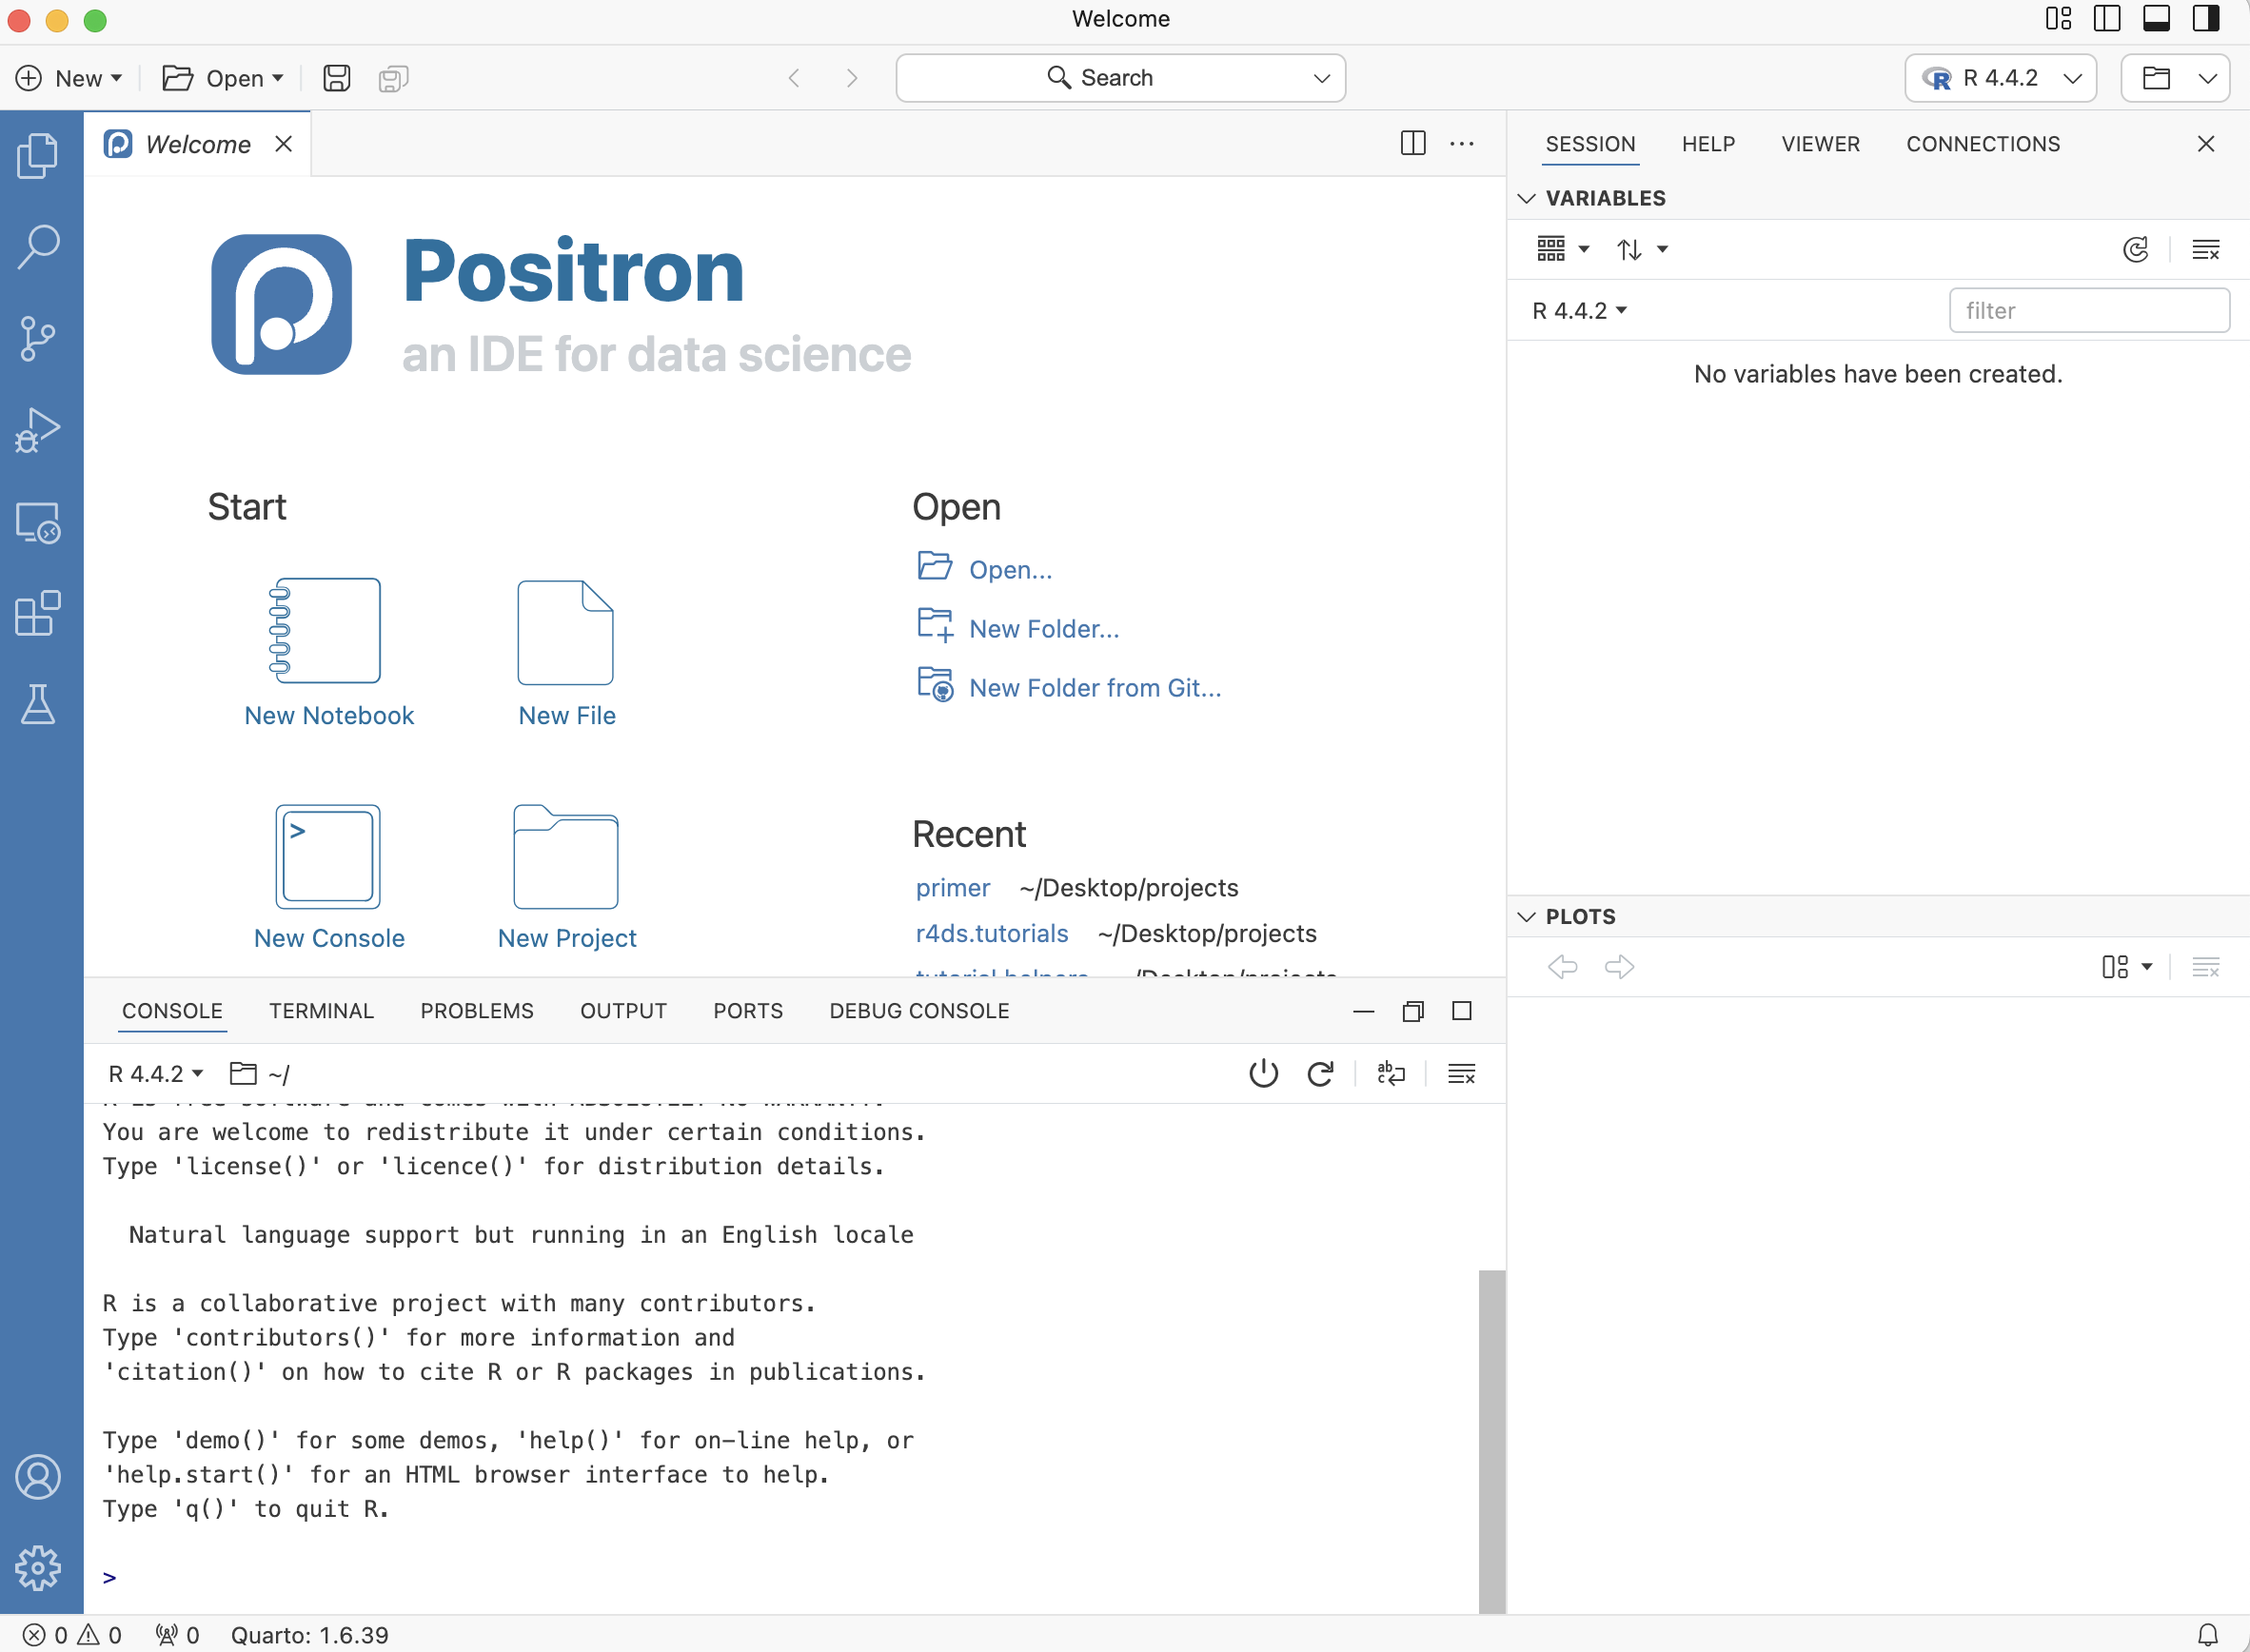The image size is (2250, 1652).
Task: Click the New Console button
Action: 329,877
